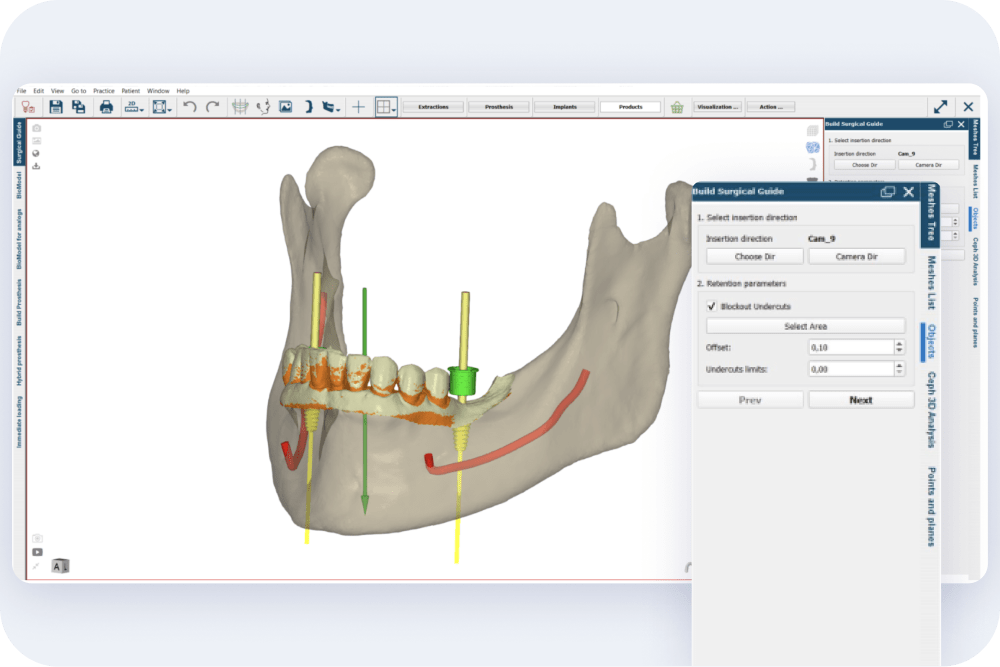1000x667 pixels.
Task: Undock the enlarged Build Surgical Guide panel
Action: coord(887,191)
